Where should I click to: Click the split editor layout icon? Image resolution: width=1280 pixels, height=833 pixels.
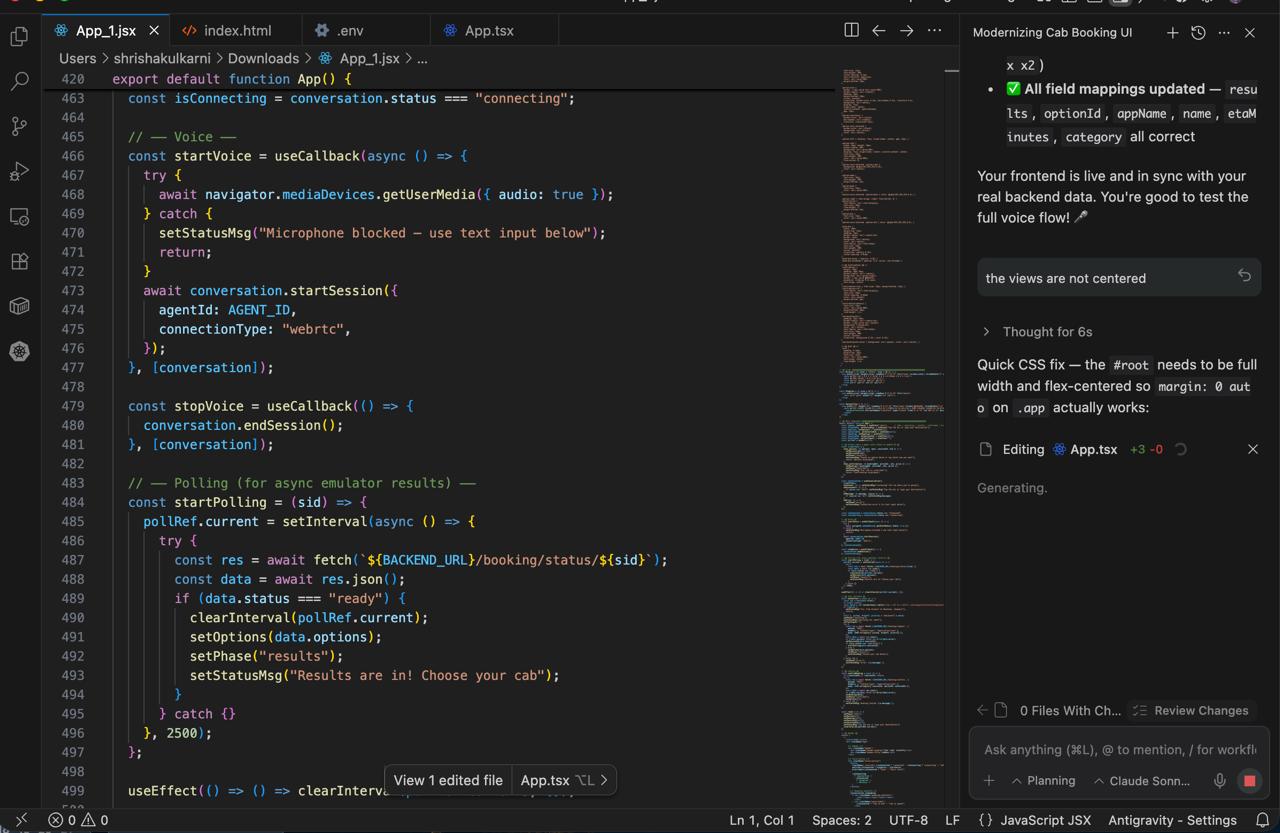coord(851,31)
